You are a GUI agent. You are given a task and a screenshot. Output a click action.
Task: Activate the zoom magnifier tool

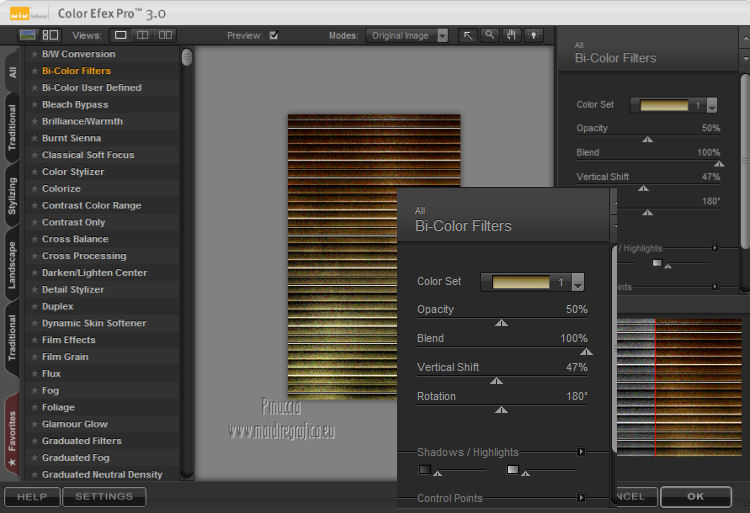pos(489,35)
